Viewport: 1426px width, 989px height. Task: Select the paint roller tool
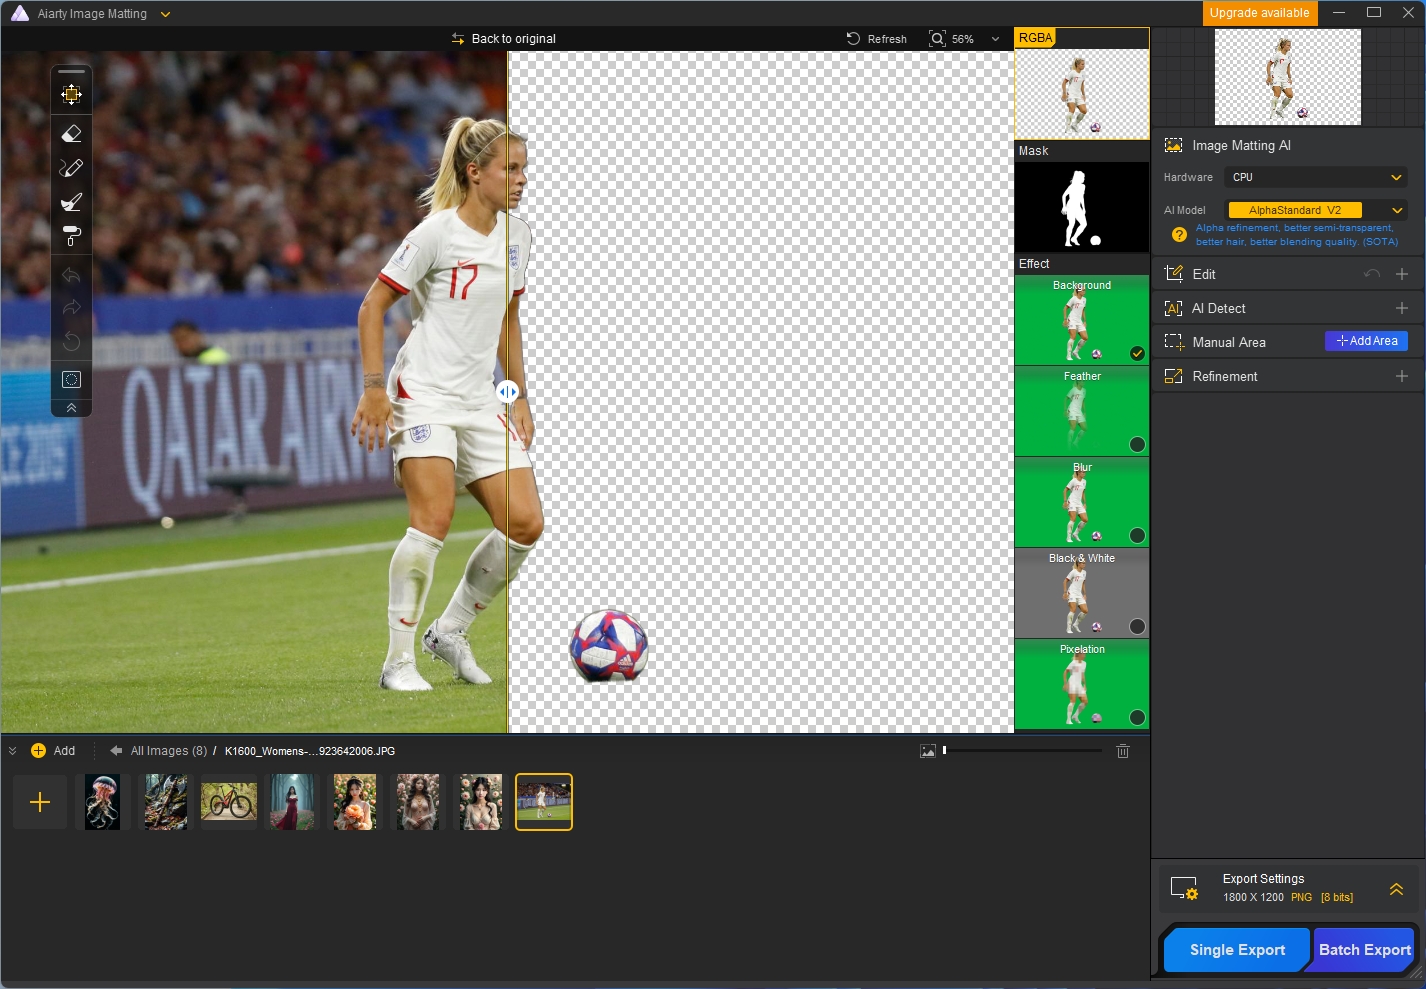point(71,236)
